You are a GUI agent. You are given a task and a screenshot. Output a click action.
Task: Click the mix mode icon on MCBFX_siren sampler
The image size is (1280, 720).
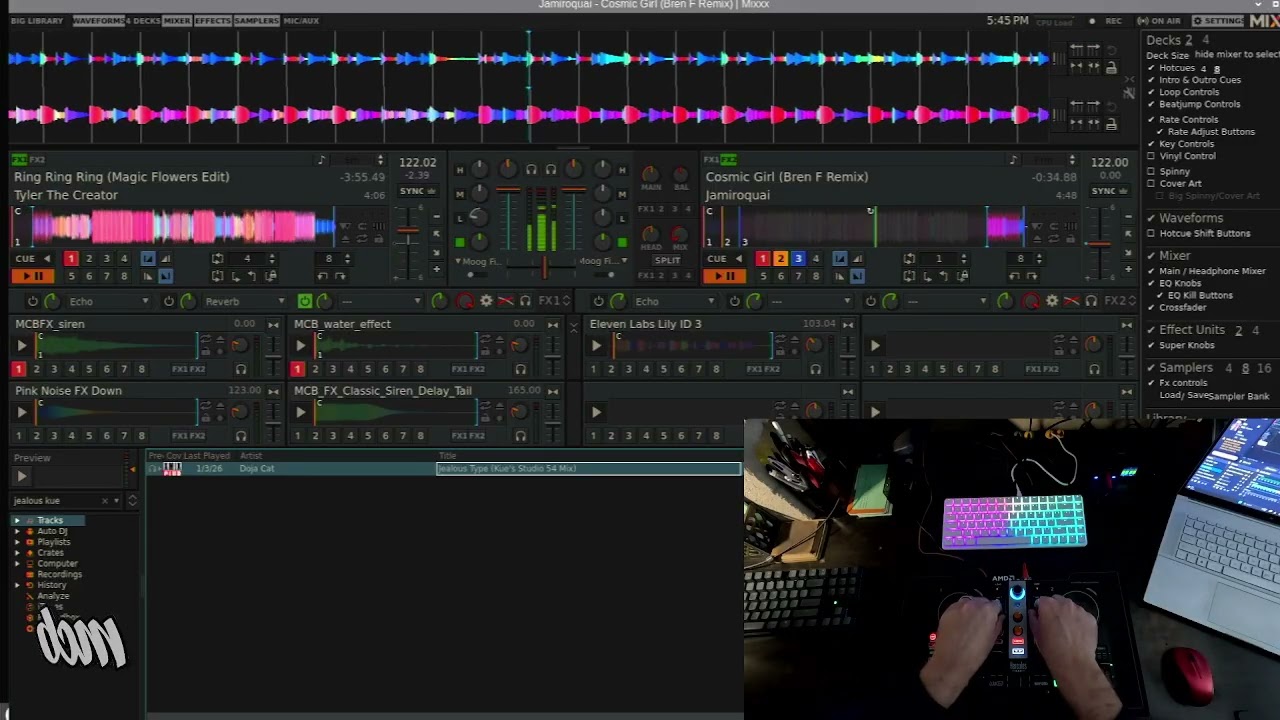click(273, 325)
